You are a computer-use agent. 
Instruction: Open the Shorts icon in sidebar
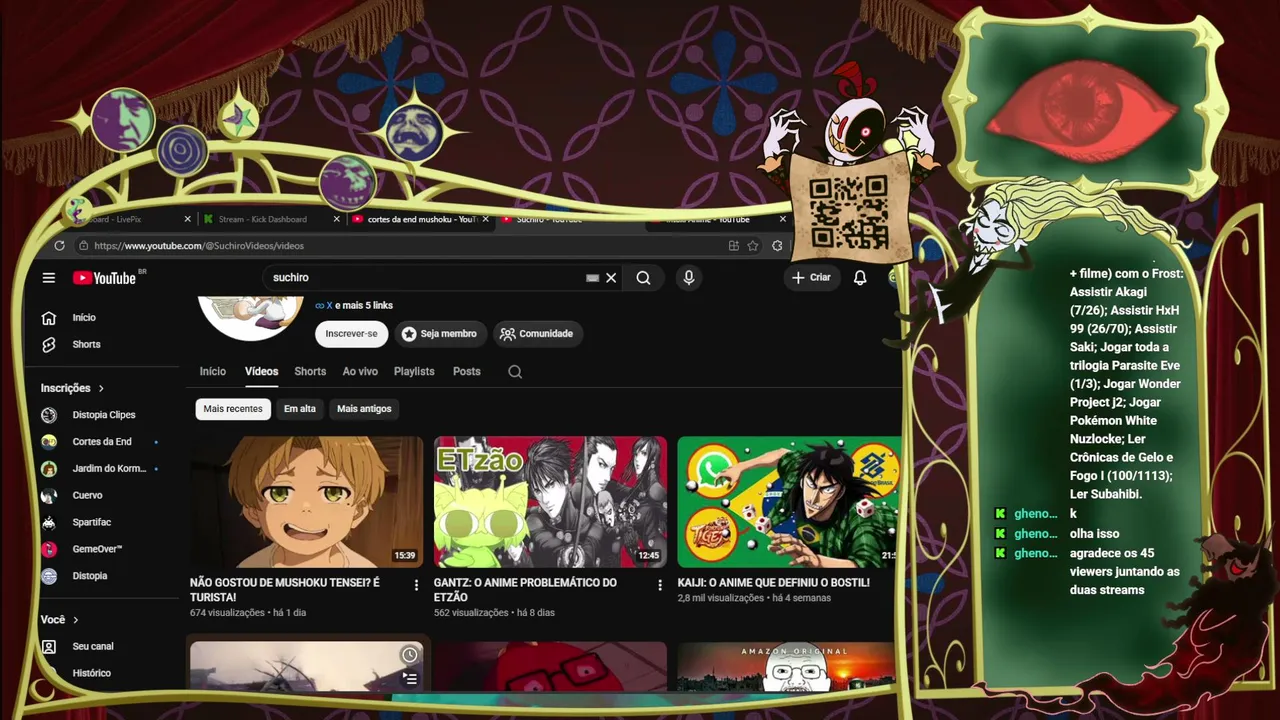[48, 345]
